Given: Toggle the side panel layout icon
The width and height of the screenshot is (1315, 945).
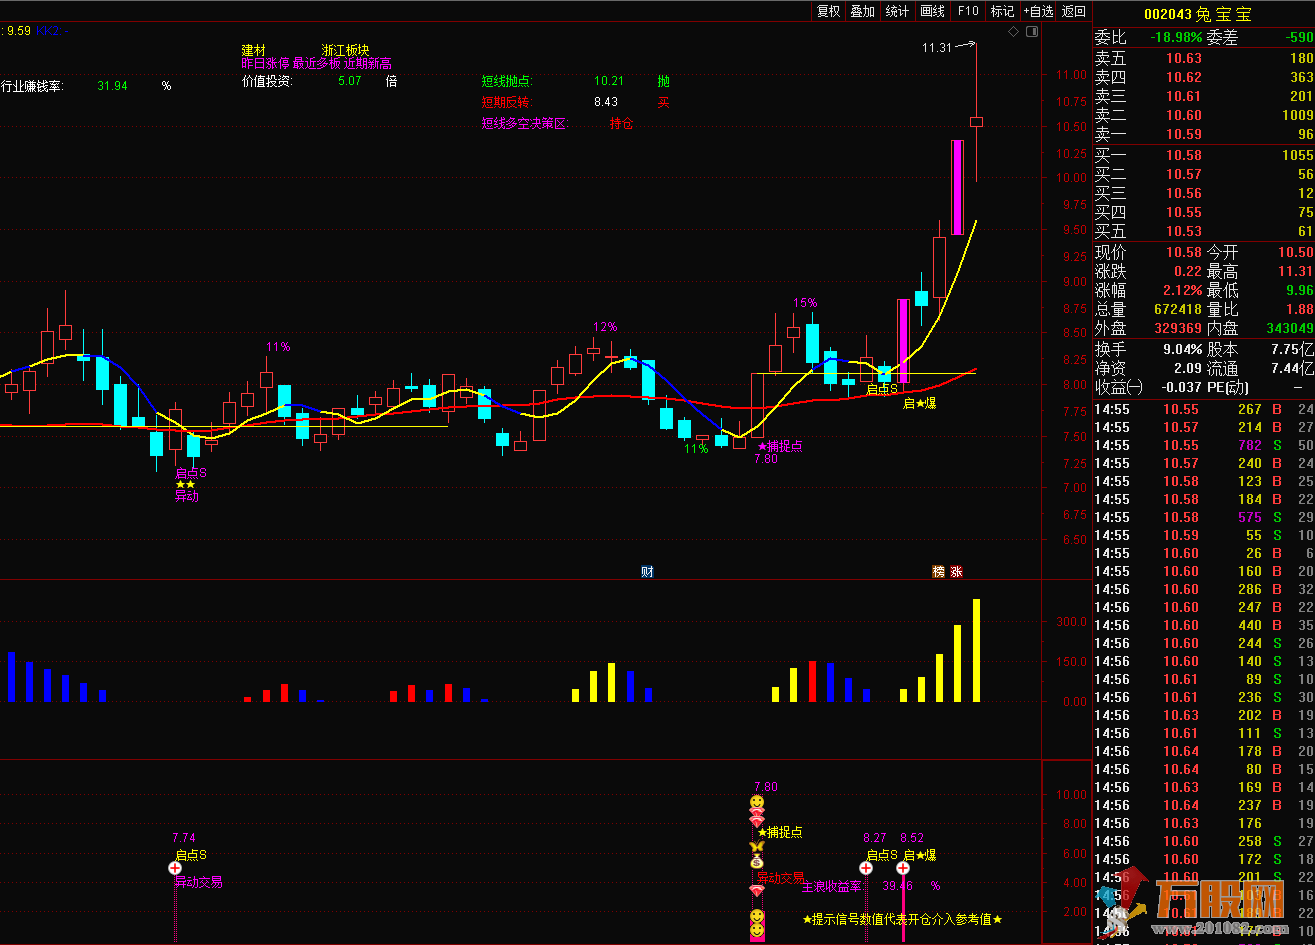Looking at the screenshot, I should point(1032,32).
